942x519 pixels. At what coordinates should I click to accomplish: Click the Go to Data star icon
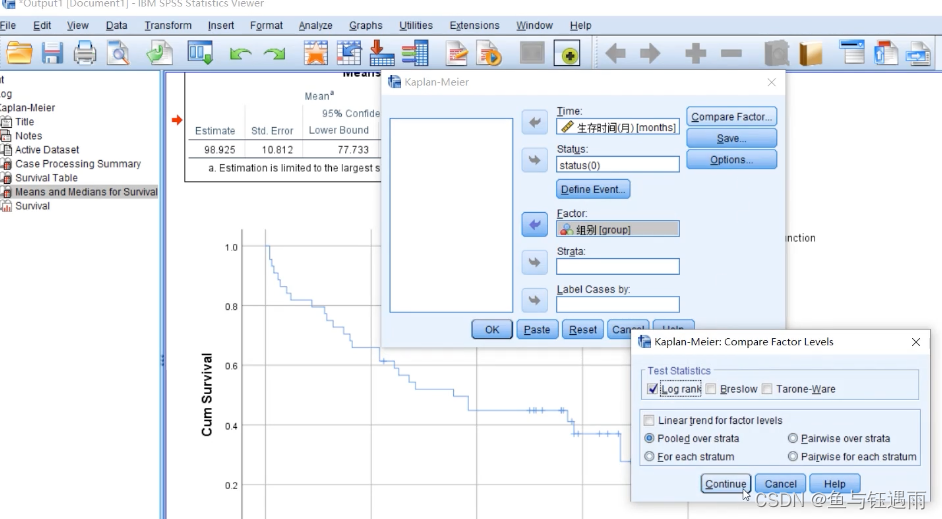coord(315,53)
